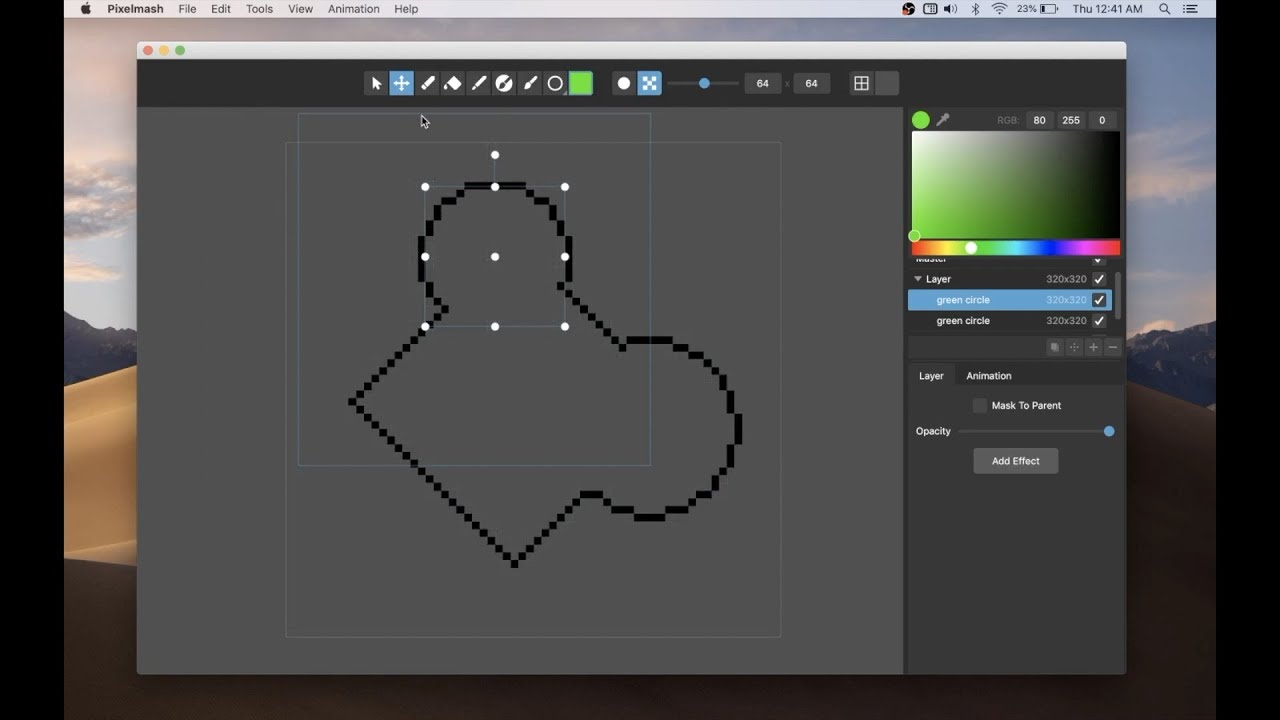Pick the eyedropper color sampler

click(942, 120)
